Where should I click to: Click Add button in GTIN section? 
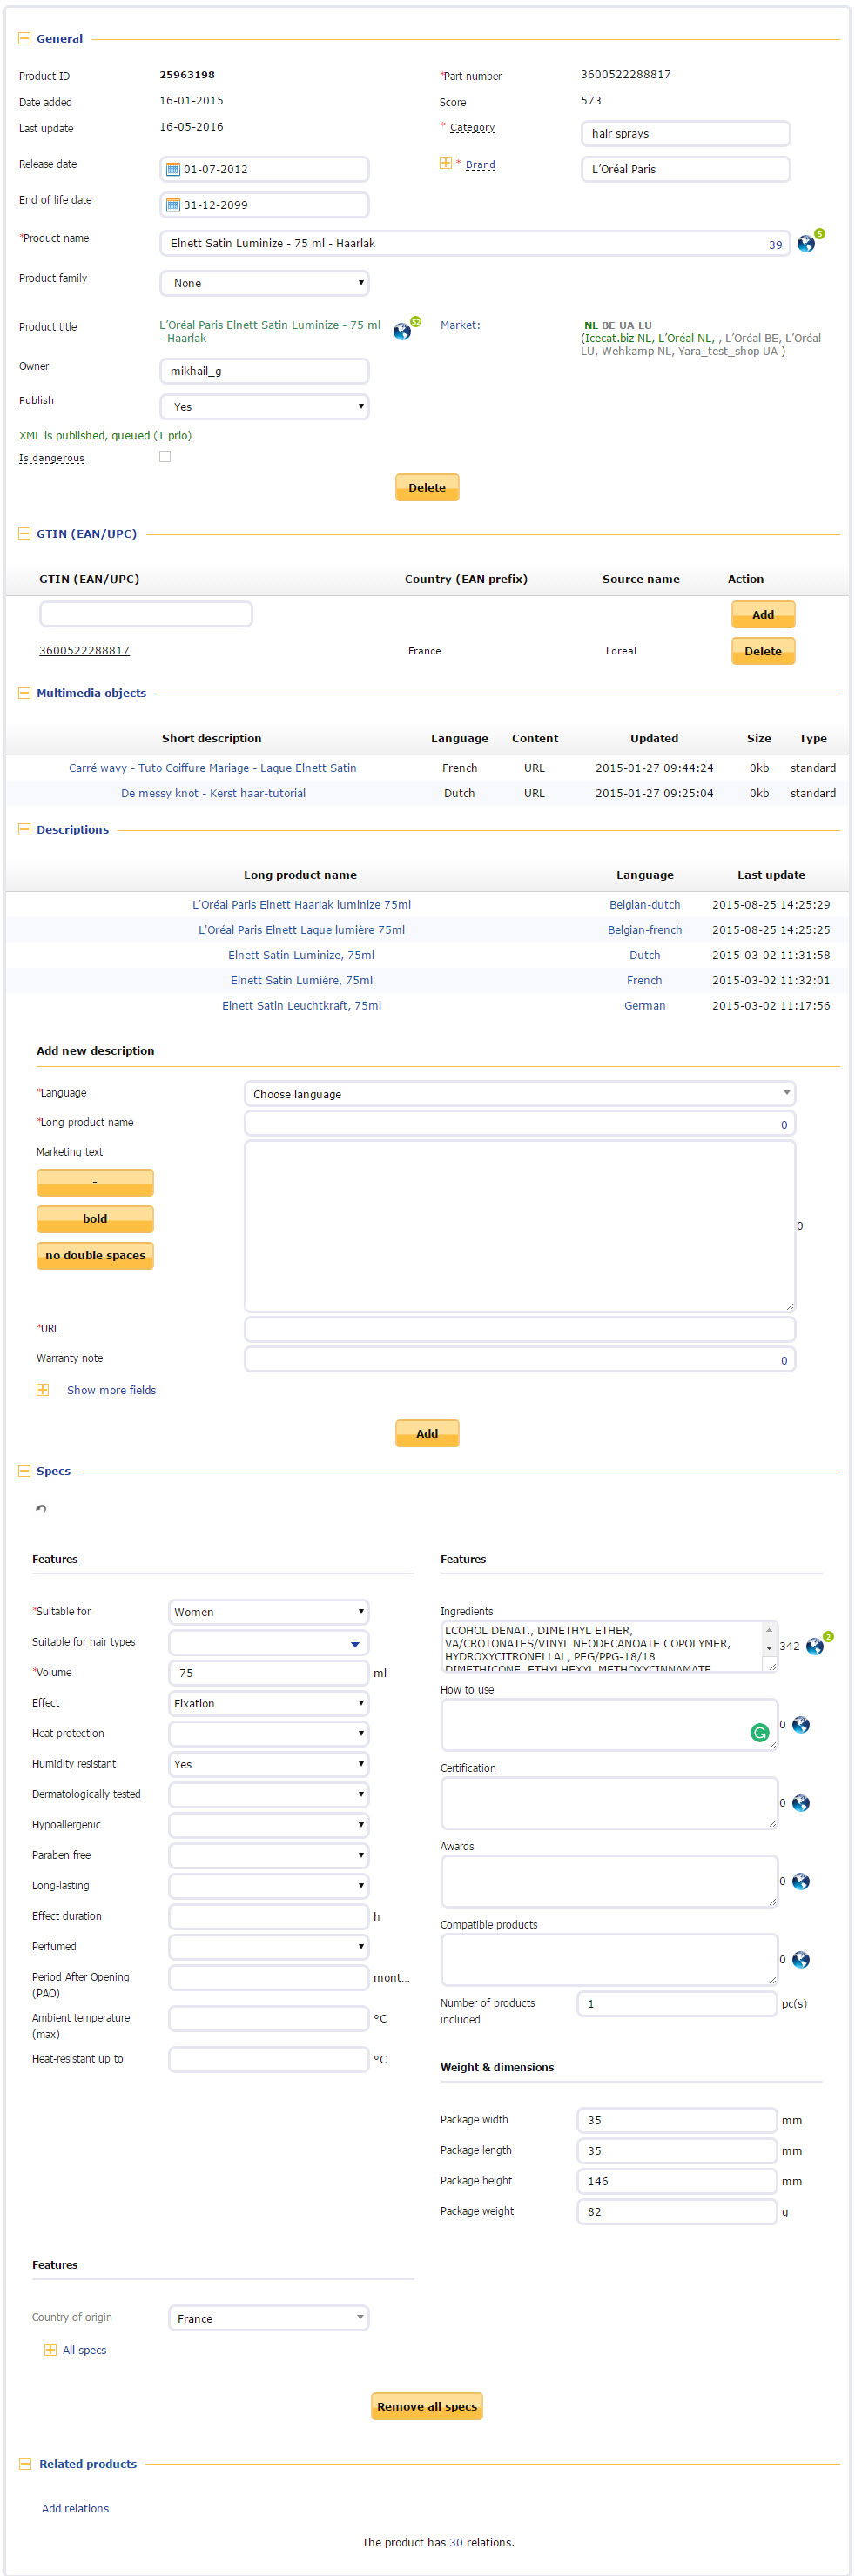[763, 615]
